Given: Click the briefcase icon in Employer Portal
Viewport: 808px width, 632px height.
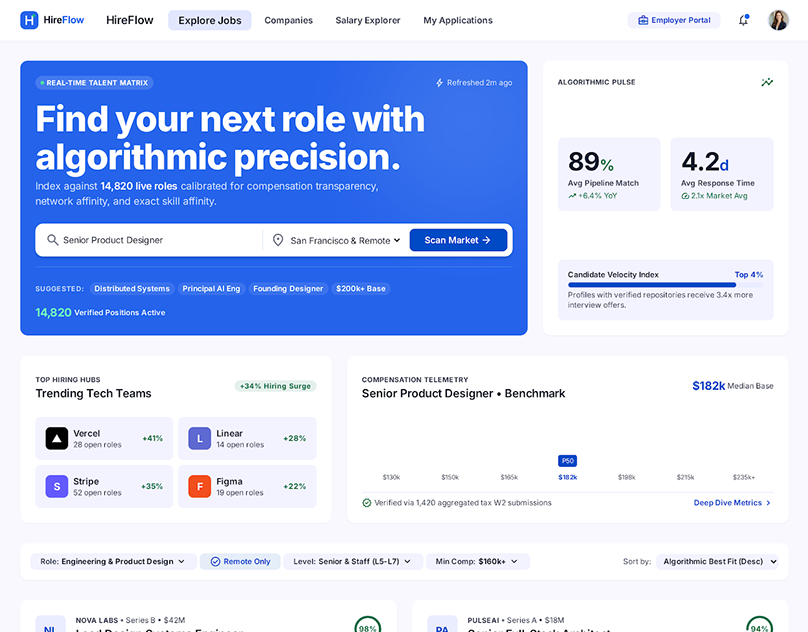Looking at the screenshot, I should [x=643, y=20].
